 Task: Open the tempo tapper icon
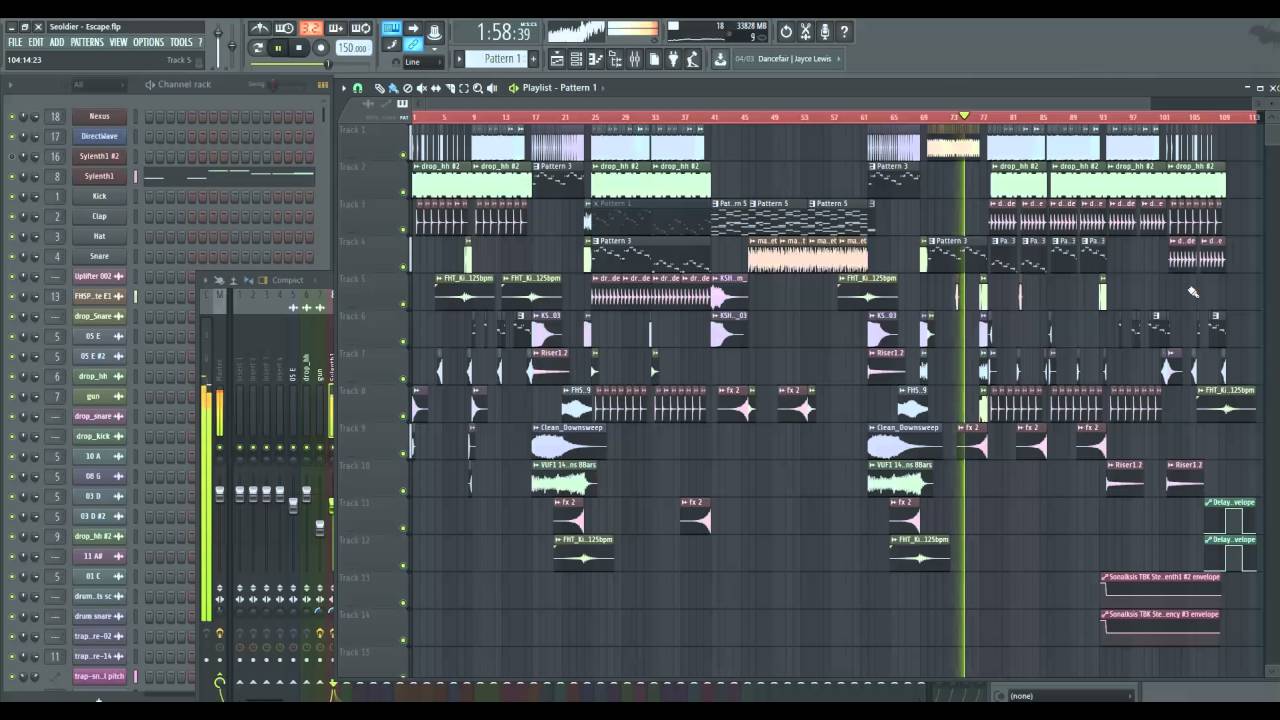click(x=692, y=60)
